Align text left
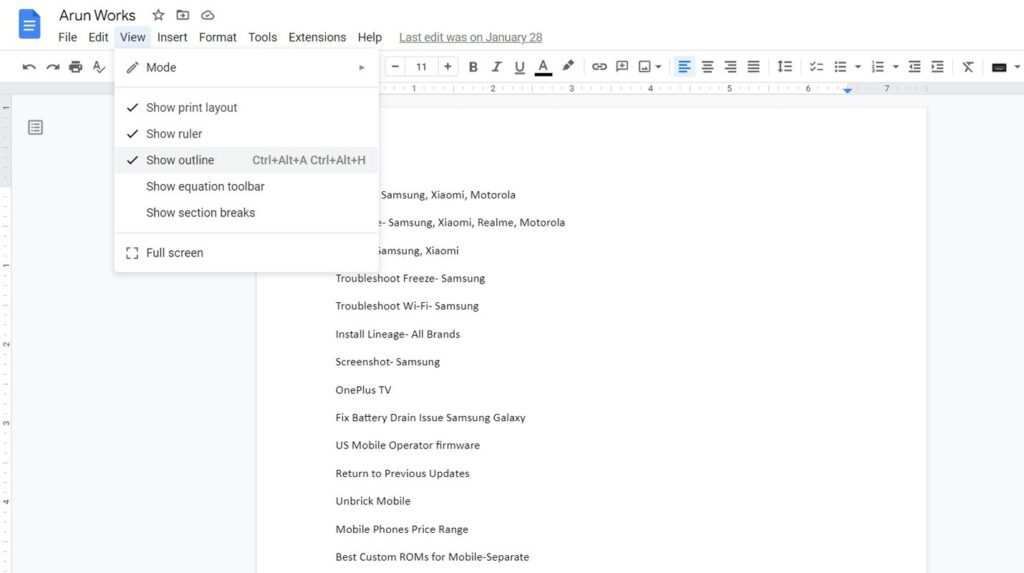1024x573 pixels. (684, 67)
